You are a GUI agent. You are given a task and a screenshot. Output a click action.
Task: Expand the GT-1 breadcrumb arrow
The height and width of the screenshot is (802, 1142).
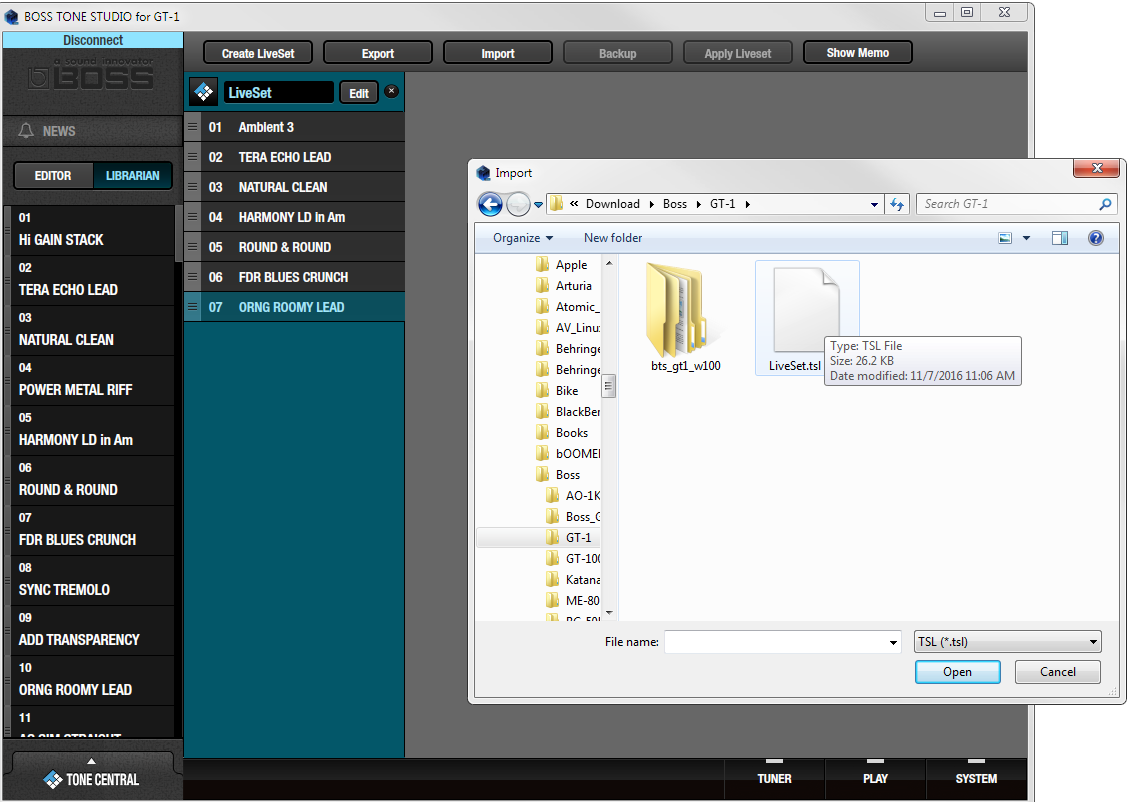click(747, 205)
